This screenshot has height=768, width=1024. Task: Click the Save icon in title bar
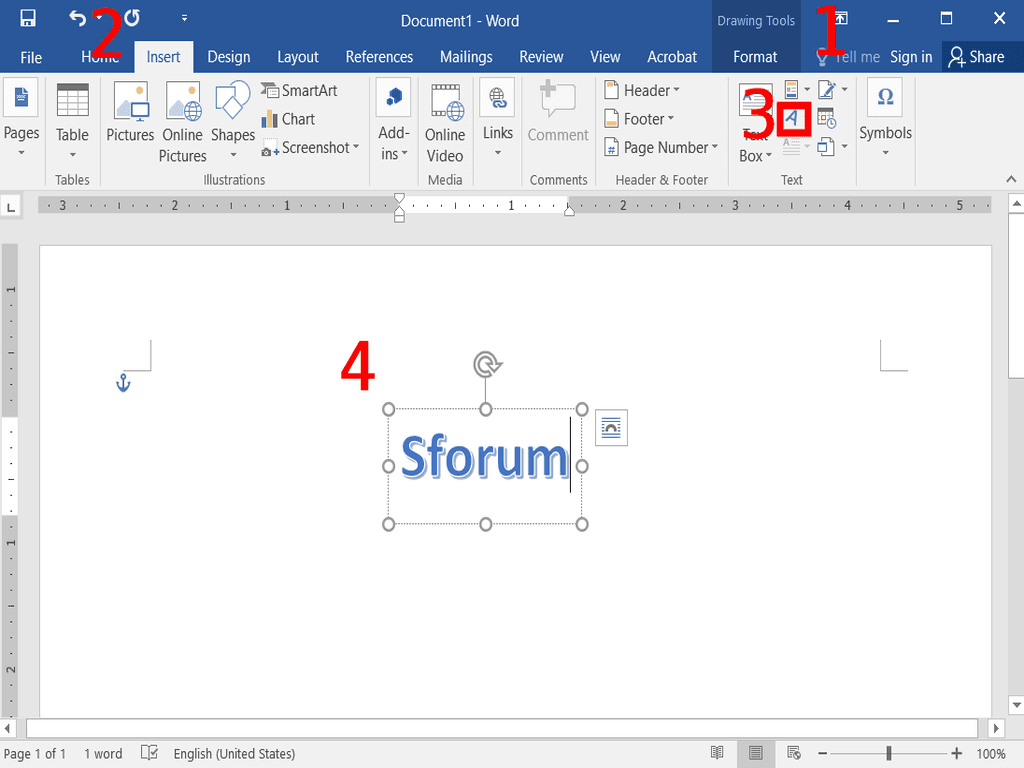(28, 18)
